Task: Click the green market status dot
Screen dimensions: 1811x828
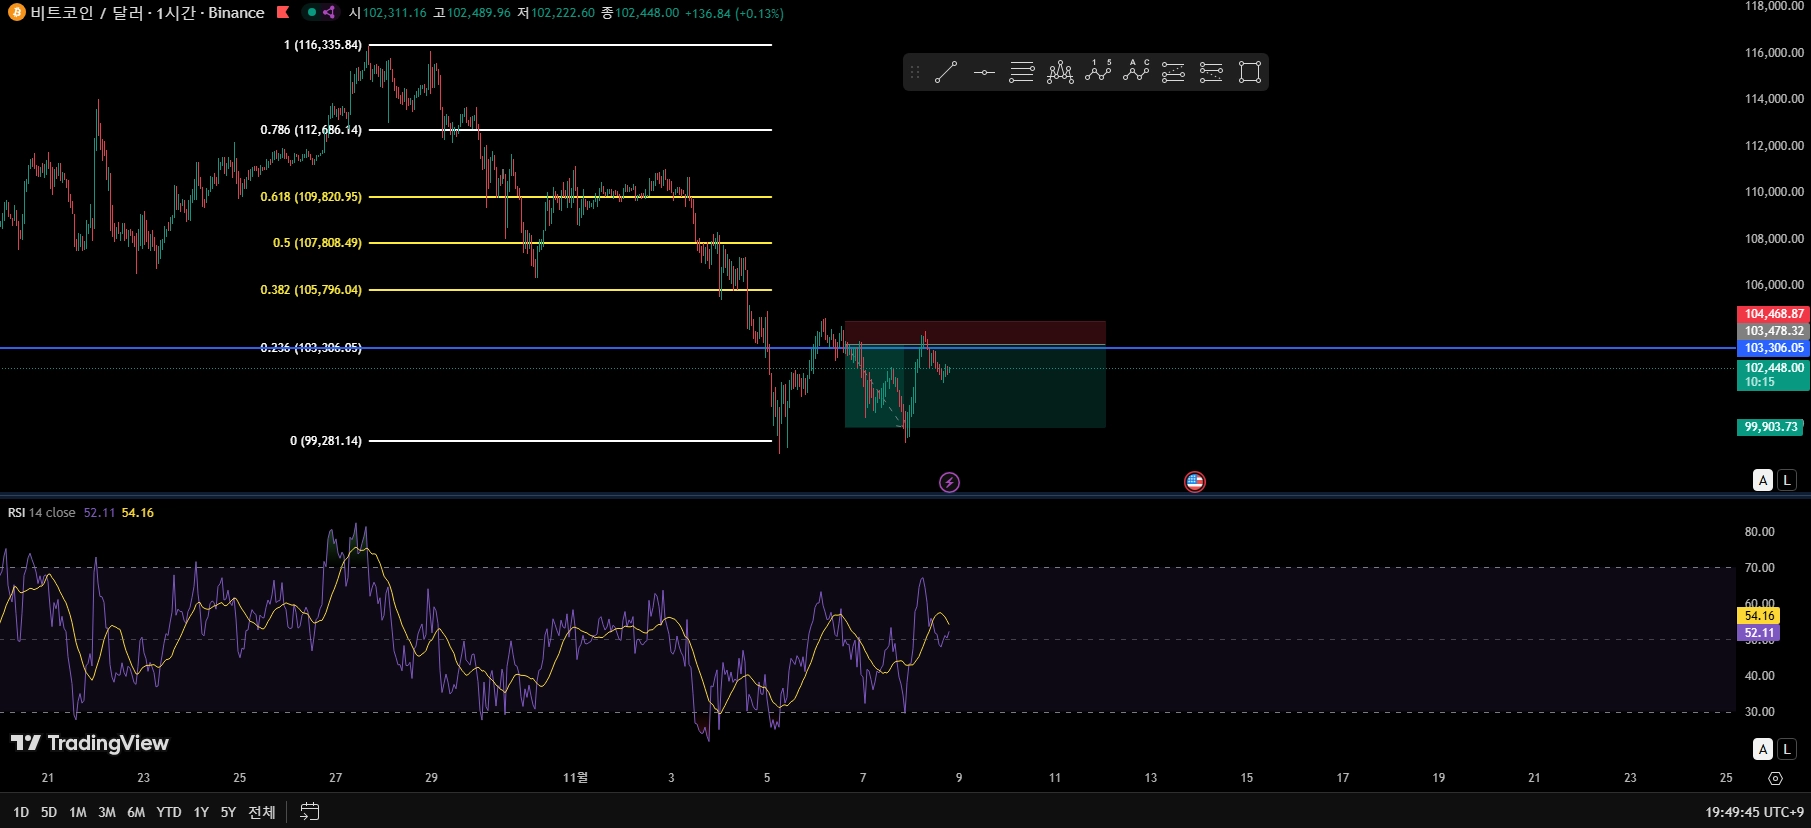Action: click(x=312, y=13)
